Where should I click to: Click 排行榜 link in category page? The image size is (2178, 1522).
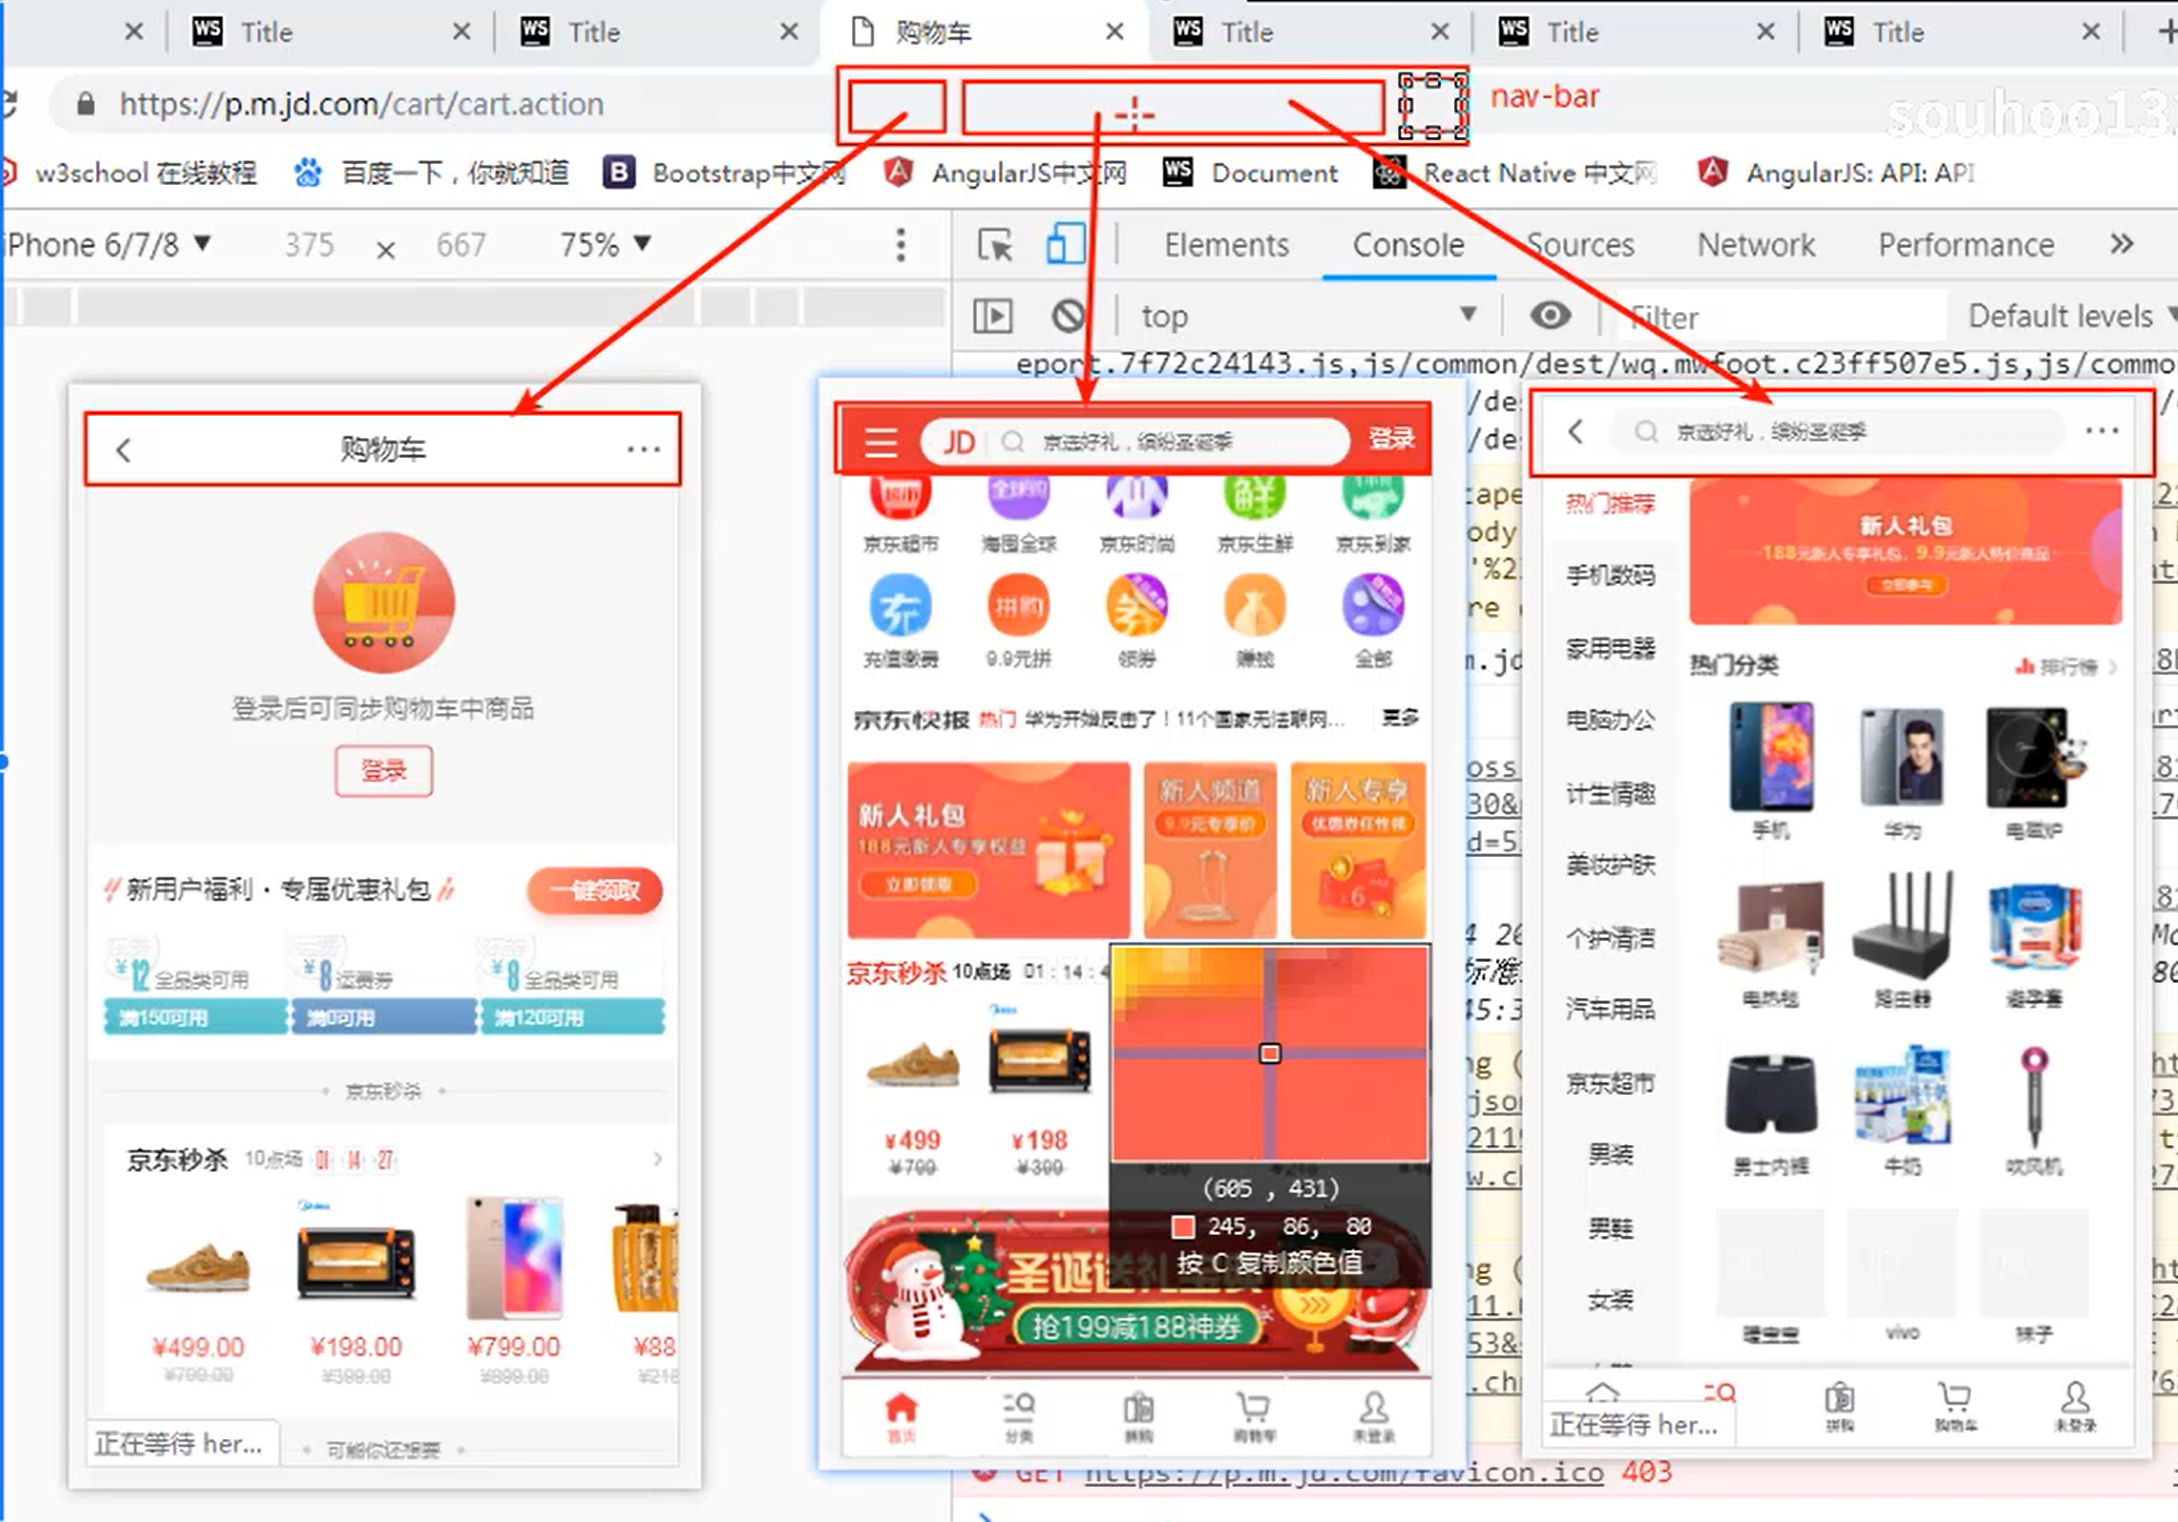point(2066,666)
